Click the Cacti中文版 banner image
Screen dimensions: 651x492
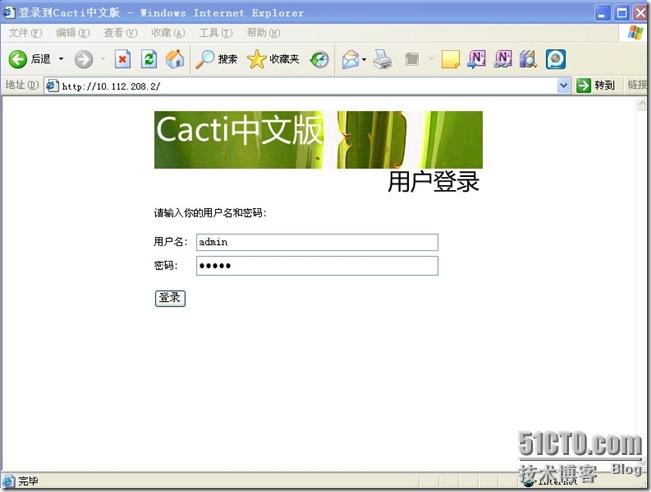tap(318, 140)
